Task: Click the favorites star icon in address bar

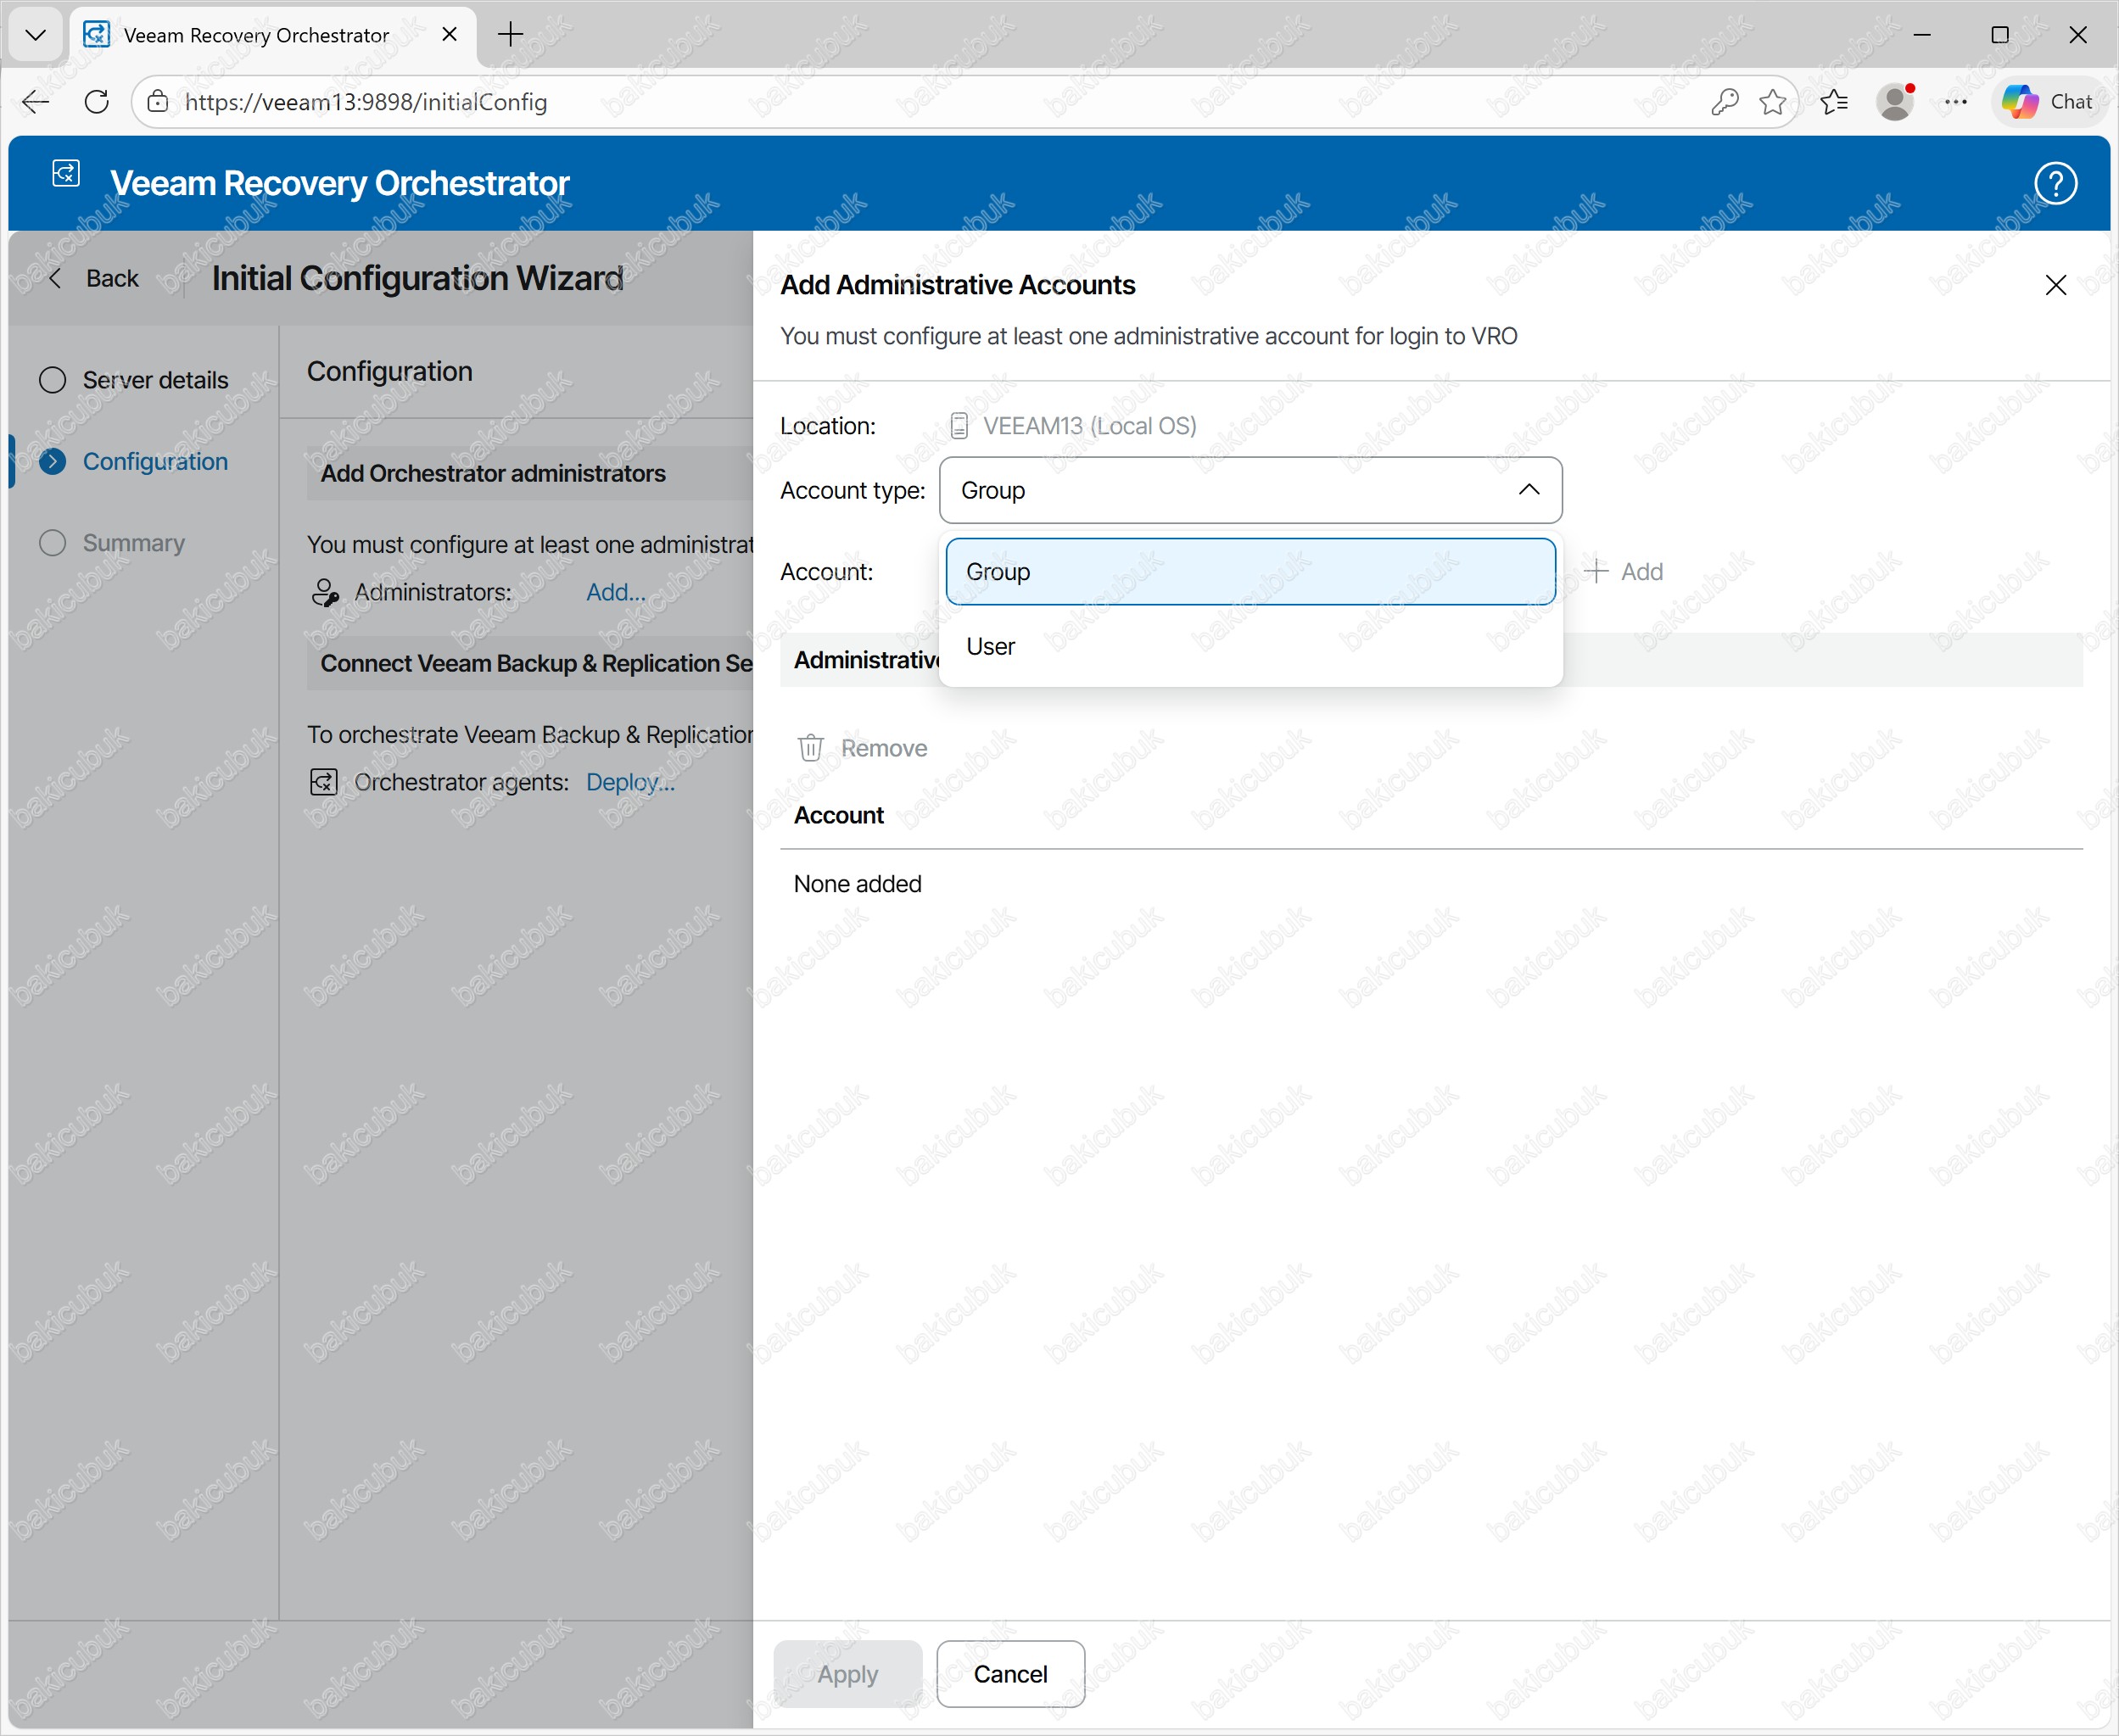Action: (1772, 102)
